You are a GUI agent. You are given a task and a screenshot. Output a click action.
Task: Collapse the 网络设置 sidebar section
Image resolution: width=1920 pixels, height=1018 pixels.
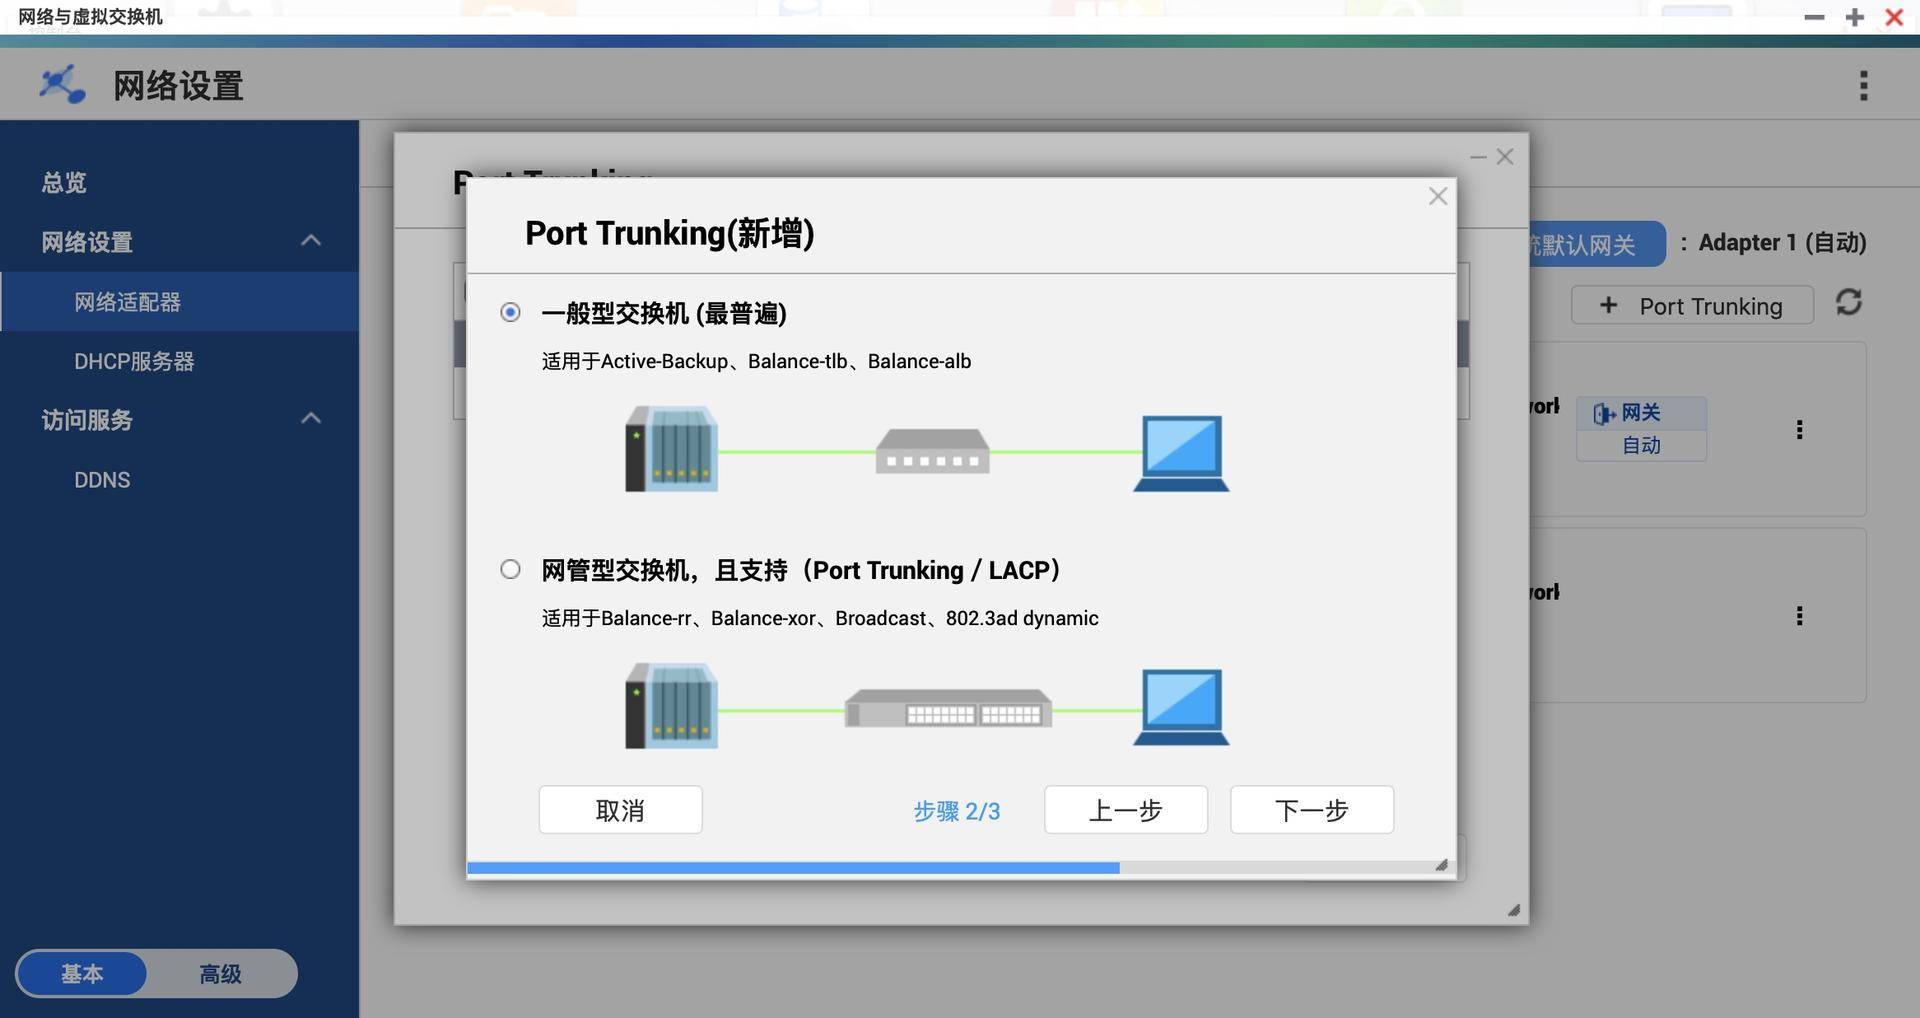point(311,241)
